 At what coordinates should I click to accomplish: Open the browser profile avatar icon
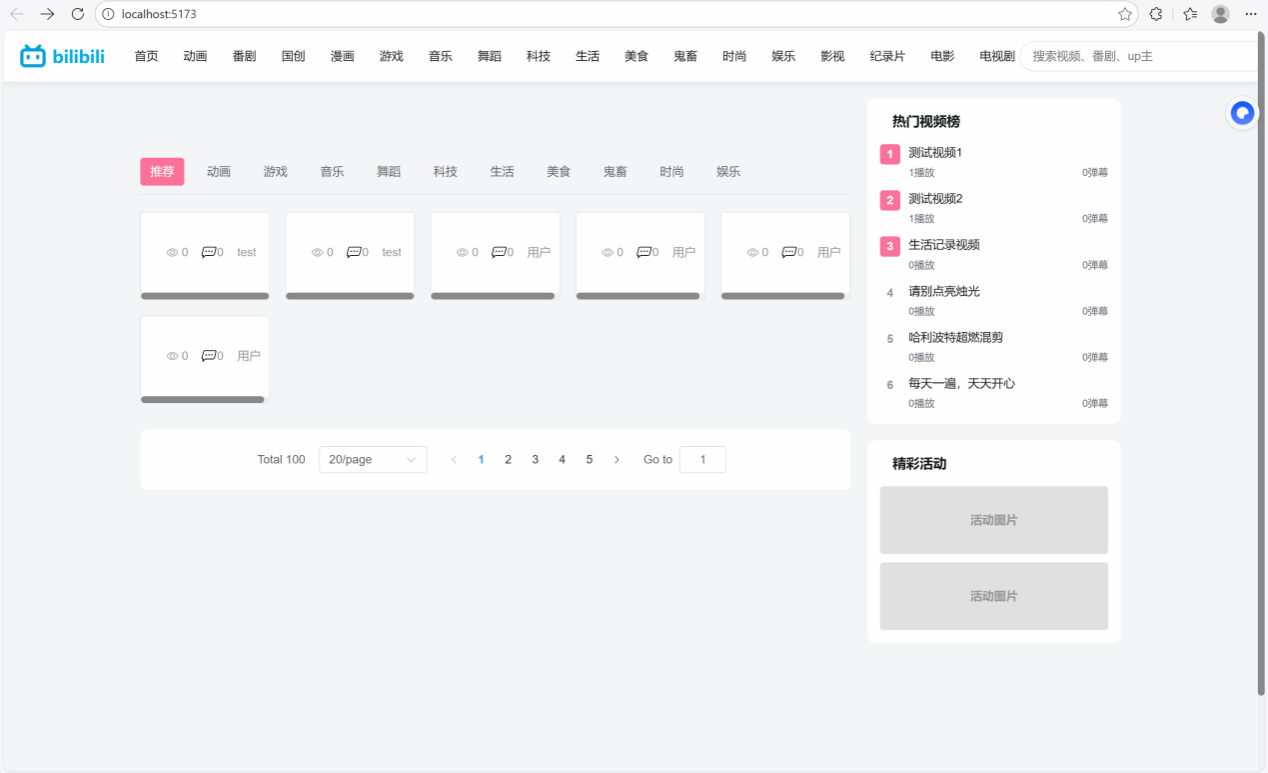[1220, 14]
